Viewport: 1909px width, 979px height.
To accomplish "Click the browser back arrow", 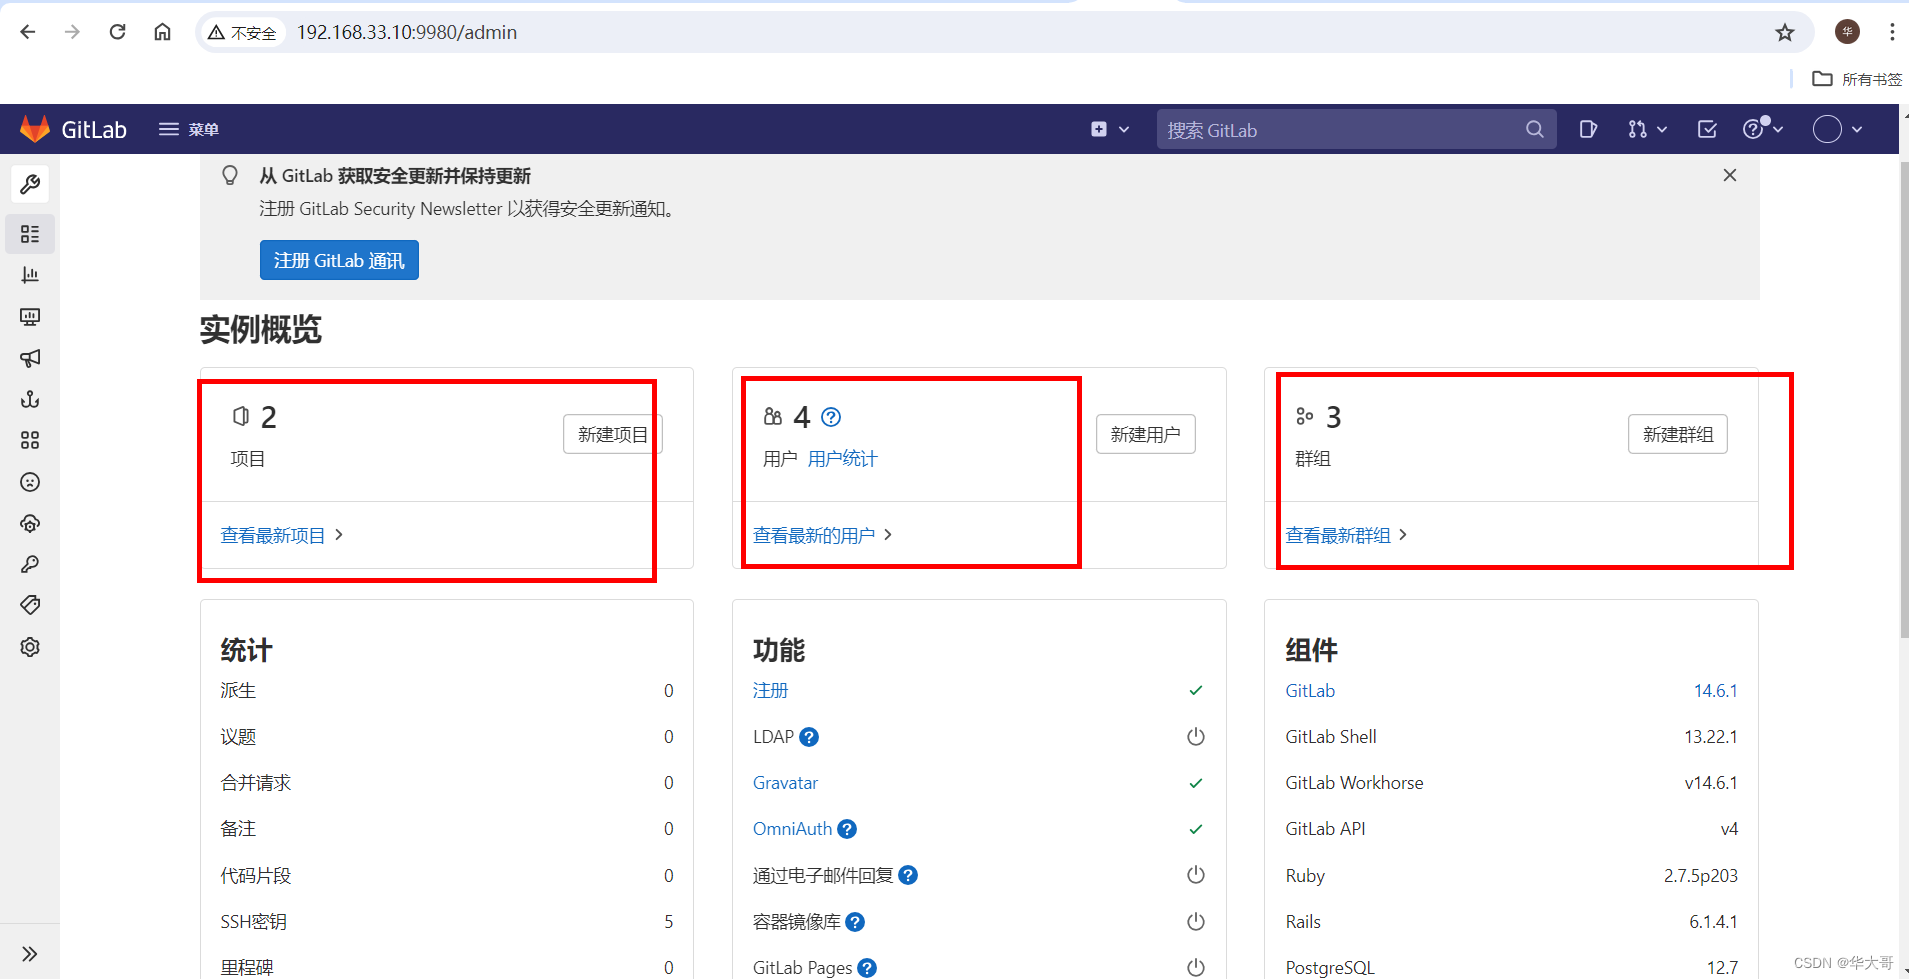I will pyautogui.click(x=28, y=32).
